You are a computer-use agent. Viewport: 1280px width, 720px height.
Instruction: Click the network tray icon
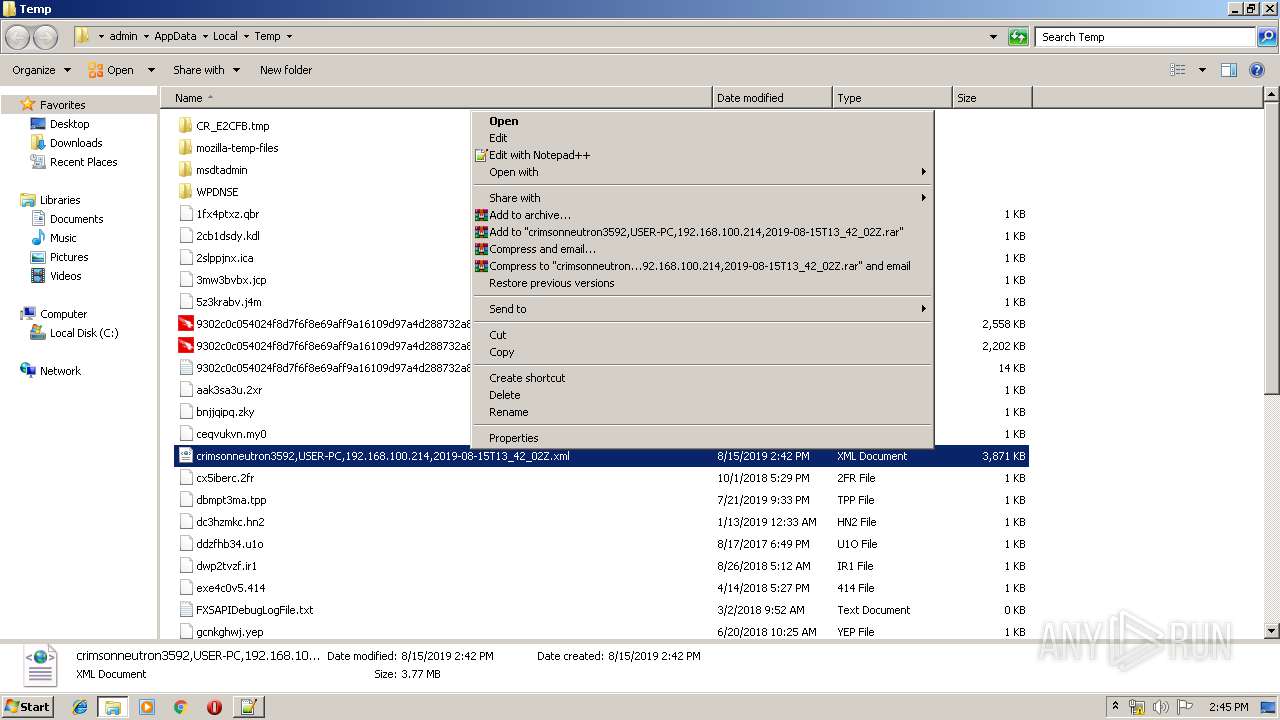point(1138,707)
